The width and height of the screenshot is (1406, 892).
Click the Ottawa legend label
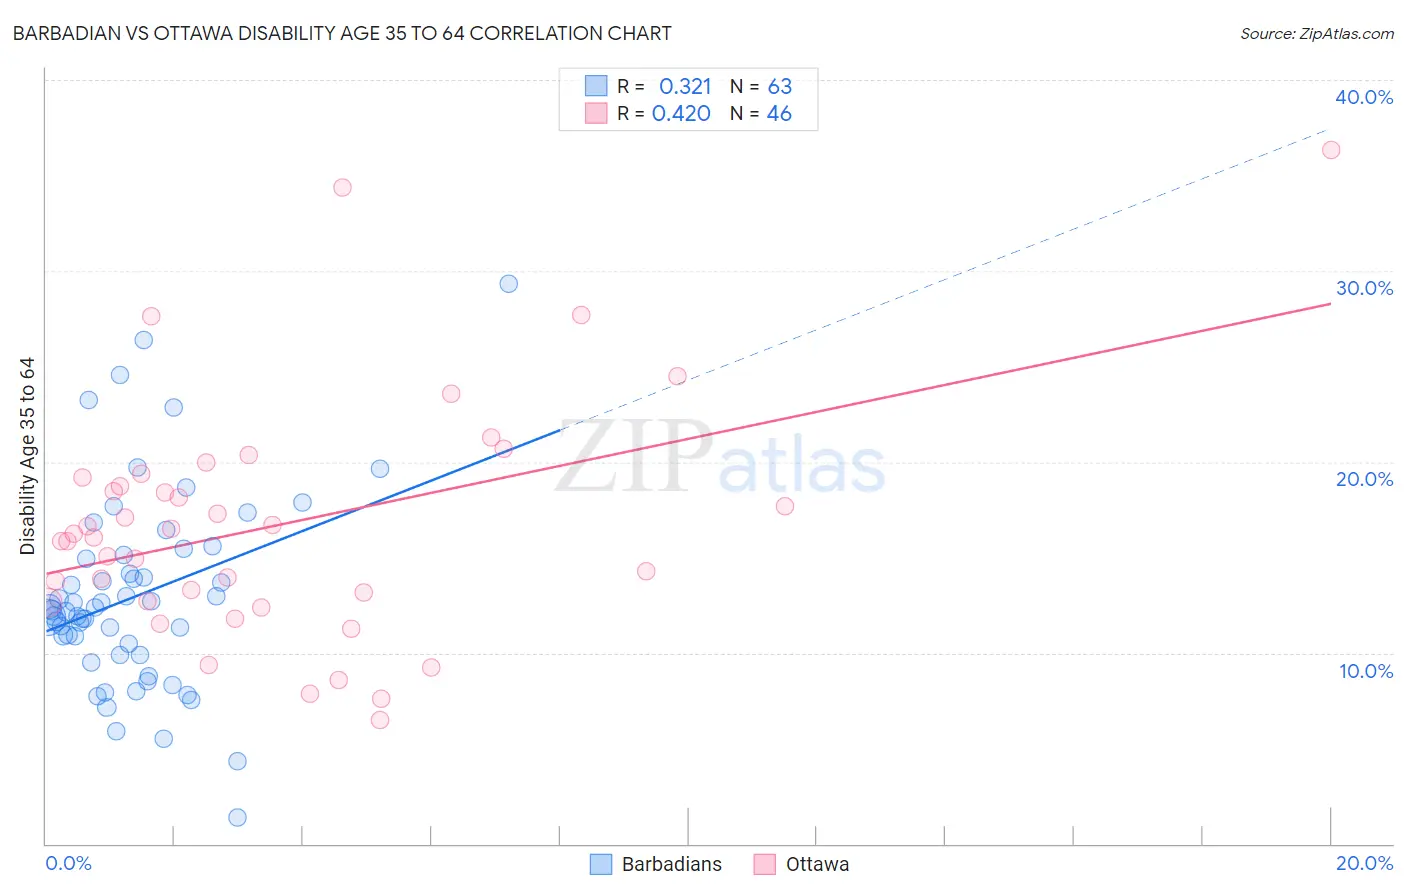[817, 864]
